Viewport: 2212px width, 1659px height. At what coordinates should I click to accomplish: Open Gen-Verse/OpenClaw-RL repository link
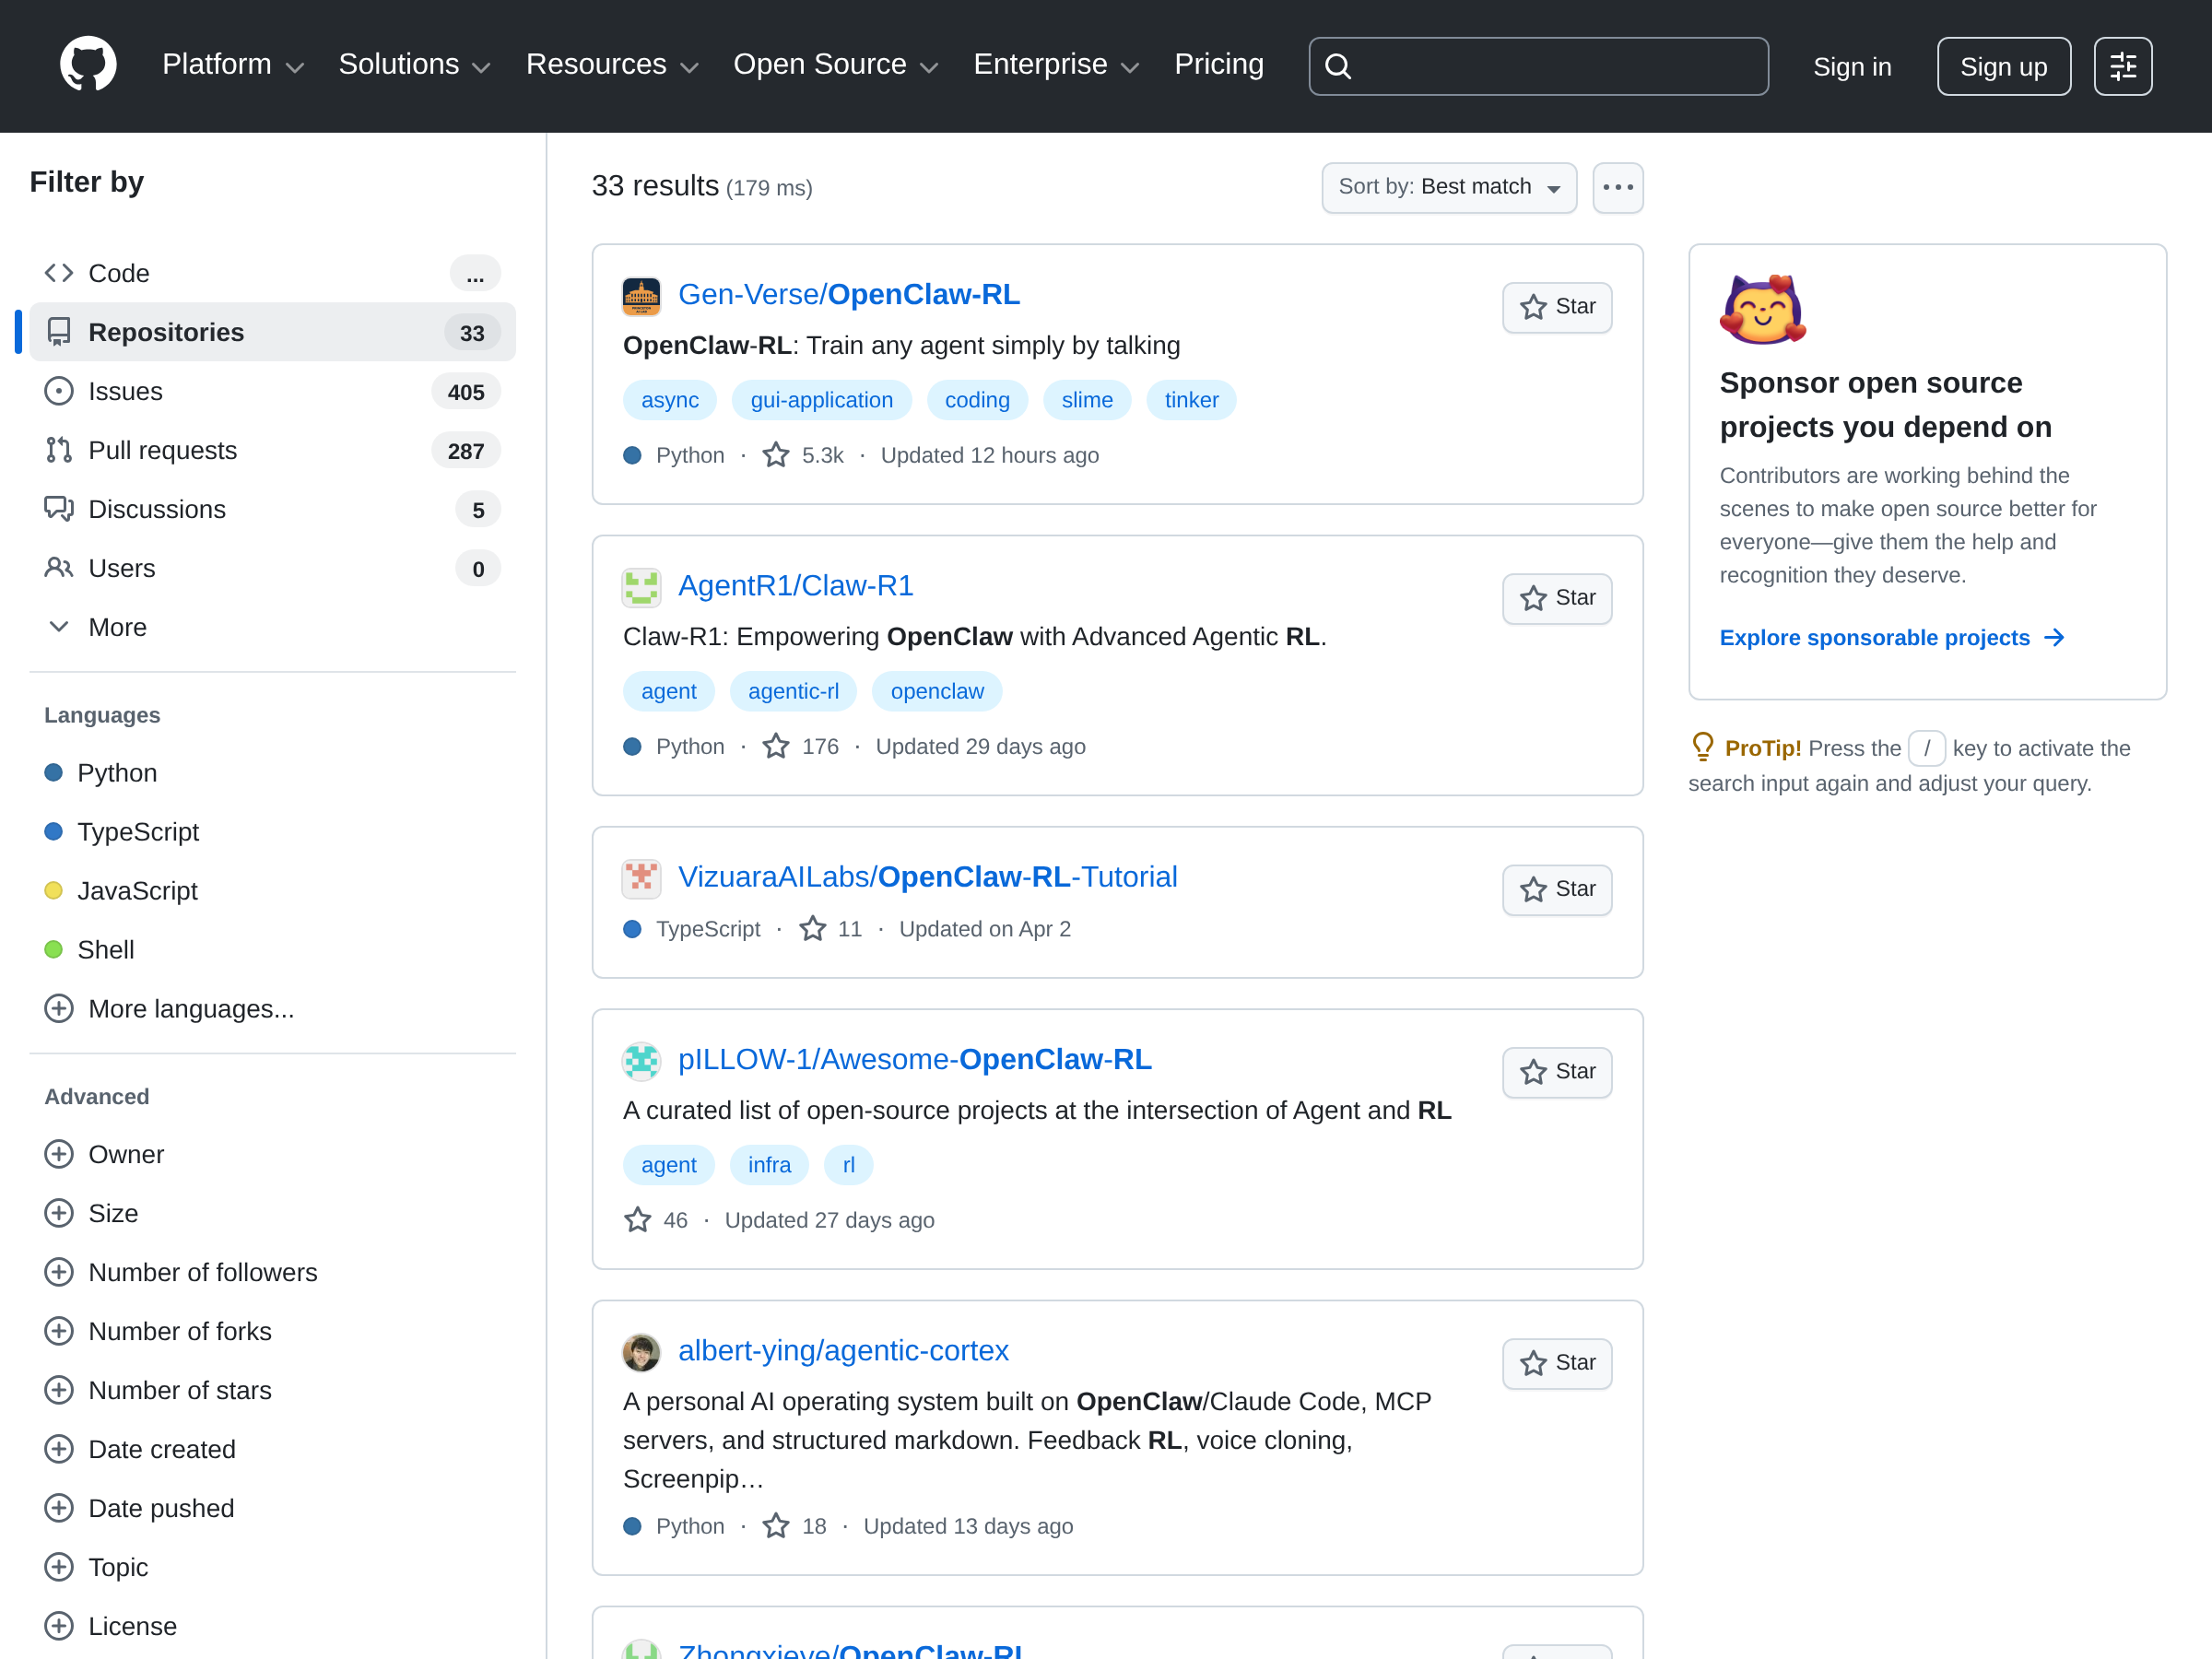tap(849, 295)
